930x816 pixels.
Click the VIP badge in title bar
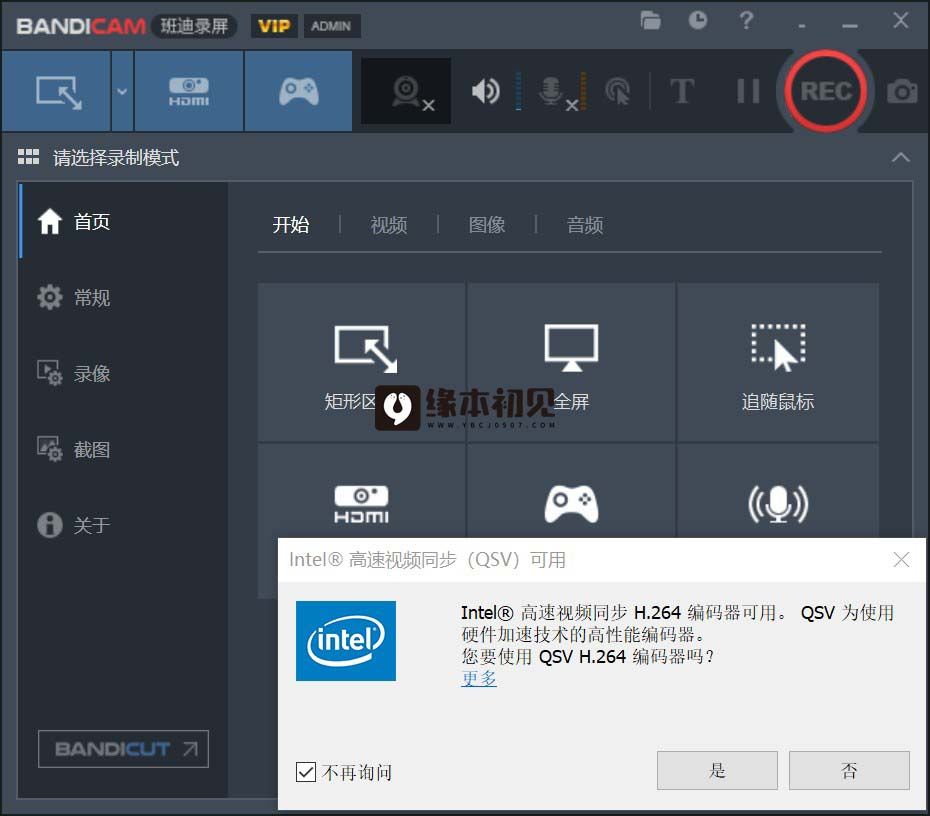(274, 26)
